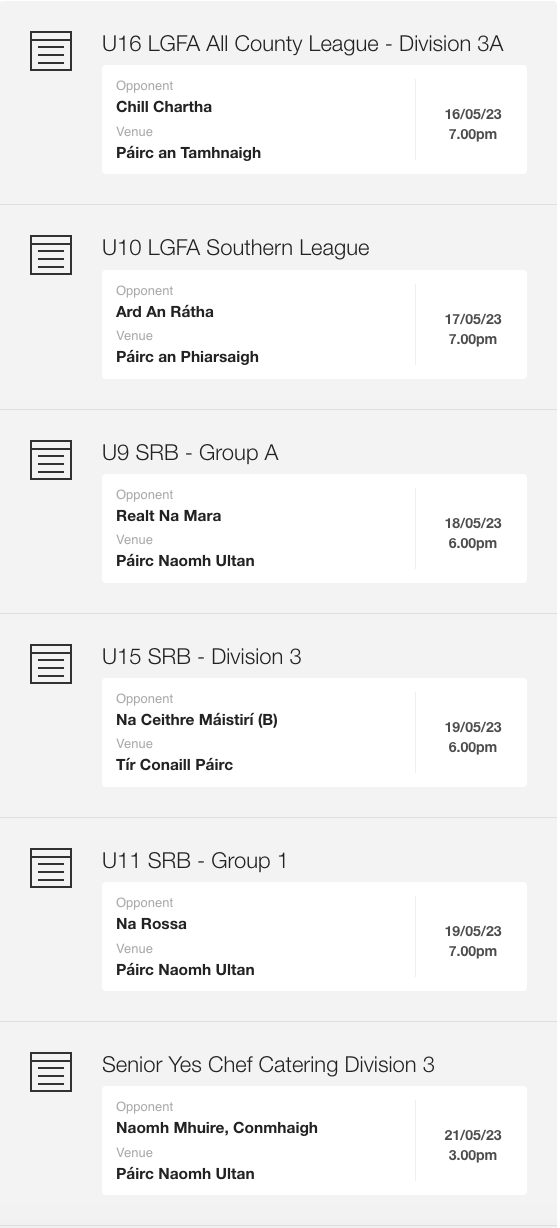Click the Naomh Mhuire, Conmhaigh opponent
Image resolution: width=560 pixels, height=1228 pixels.
coord(217,1128)
